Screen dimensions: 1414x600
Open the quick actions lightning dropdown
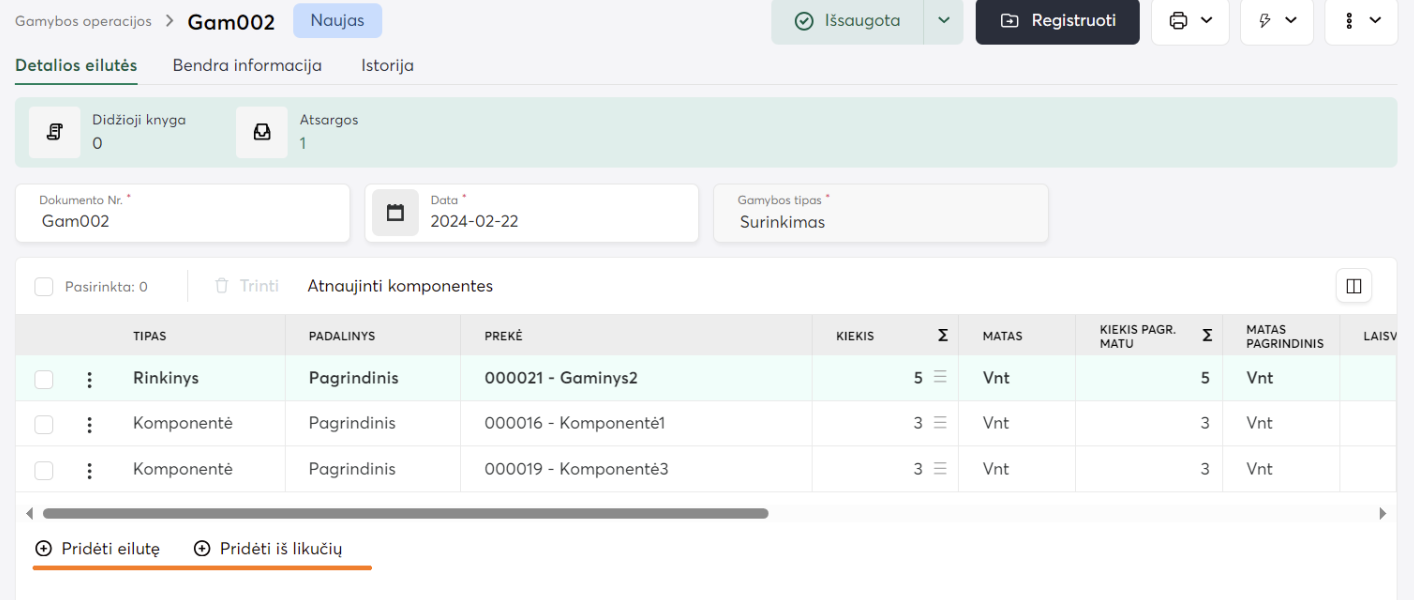1277,21
